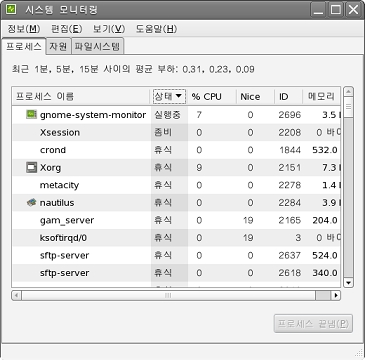Image resolution: width=365 pixels, height=360 pixels.
Task: Select the sftp-server row with ID 2637
Action: [176, 255]
